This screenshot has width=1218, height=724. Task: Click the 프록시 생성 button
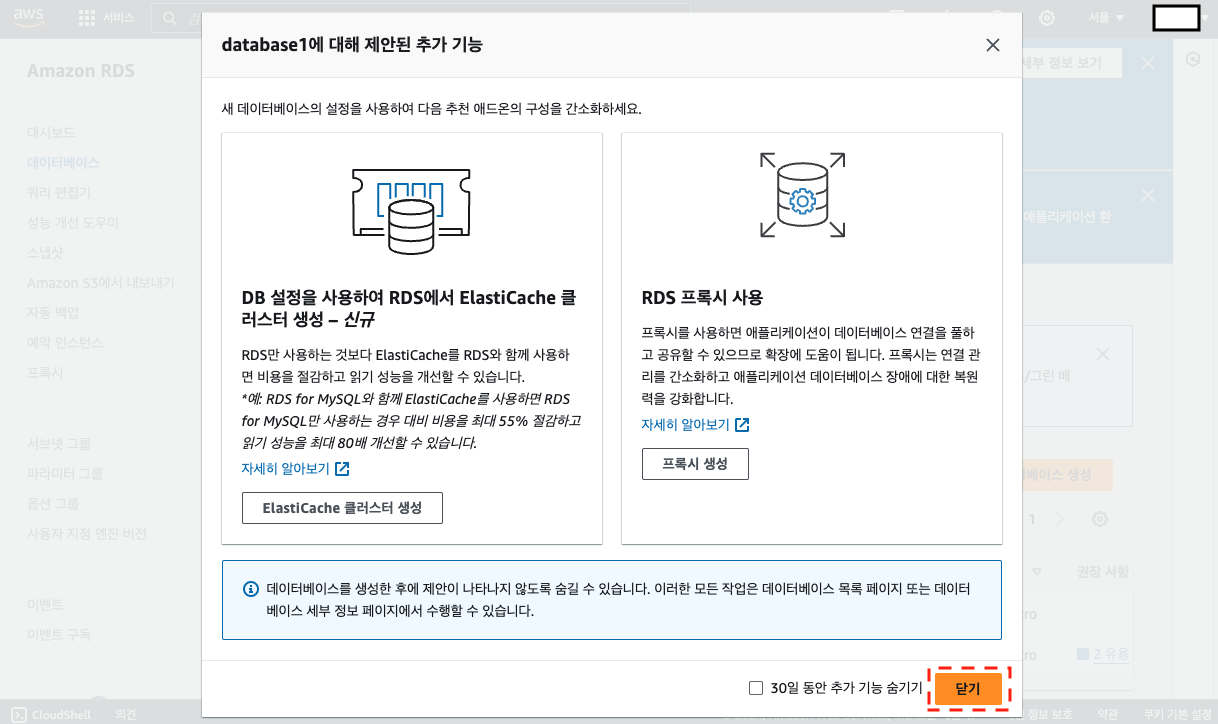tap(695, 464)
